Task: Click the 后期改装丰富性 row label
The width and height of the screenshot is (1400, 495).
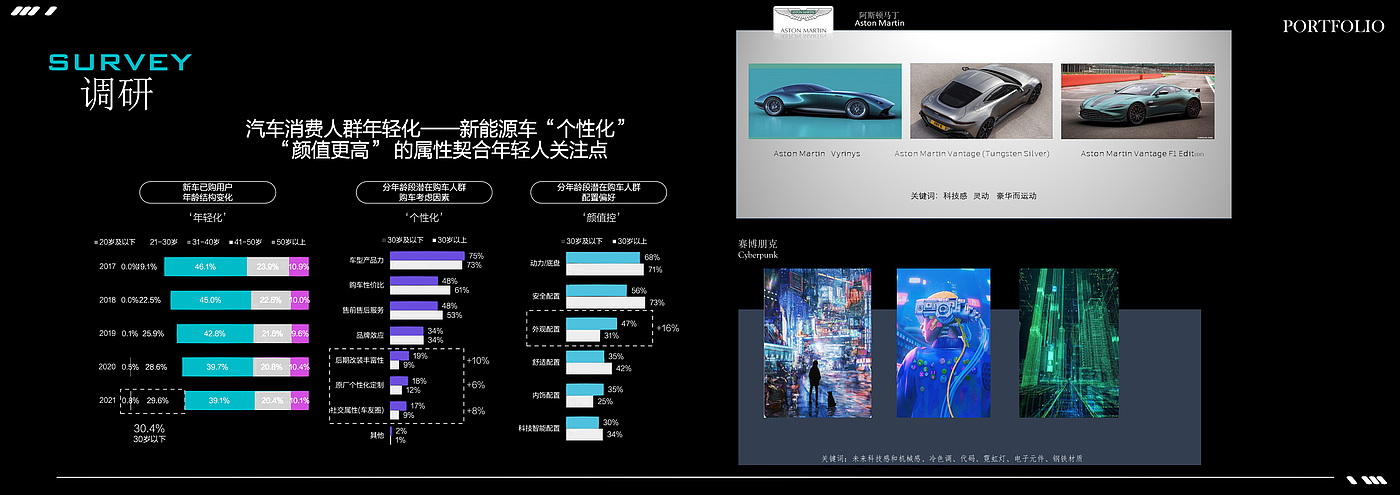Action: pos(359,360)
